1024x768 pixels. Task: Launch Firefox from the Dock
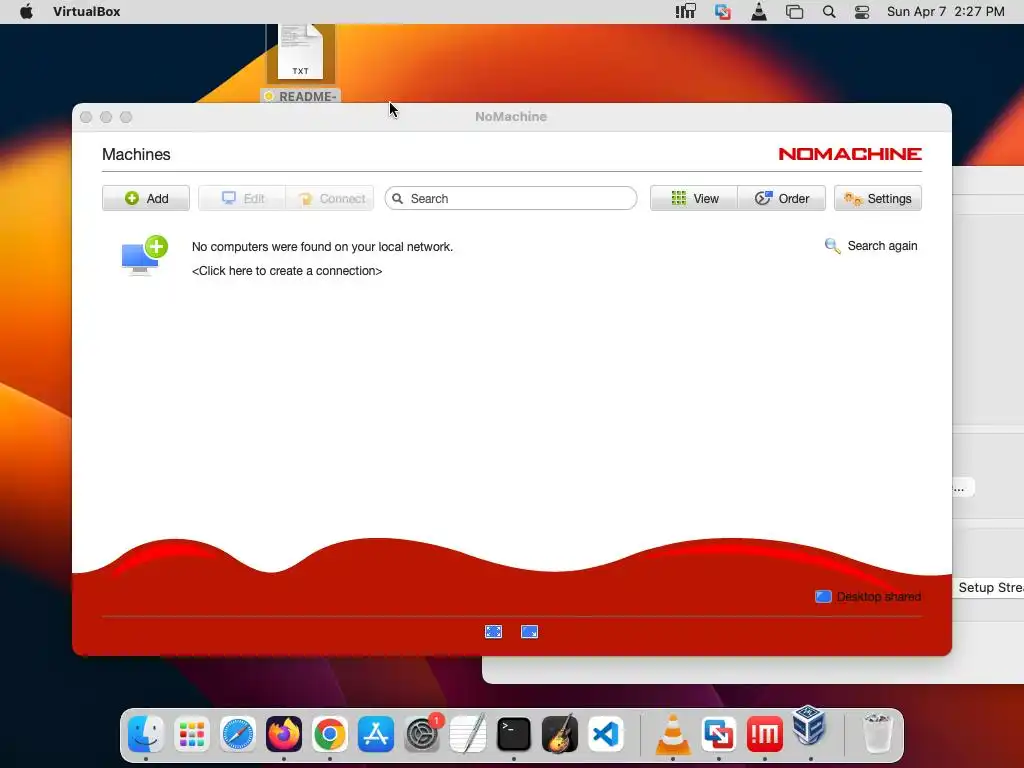(284, 734)
